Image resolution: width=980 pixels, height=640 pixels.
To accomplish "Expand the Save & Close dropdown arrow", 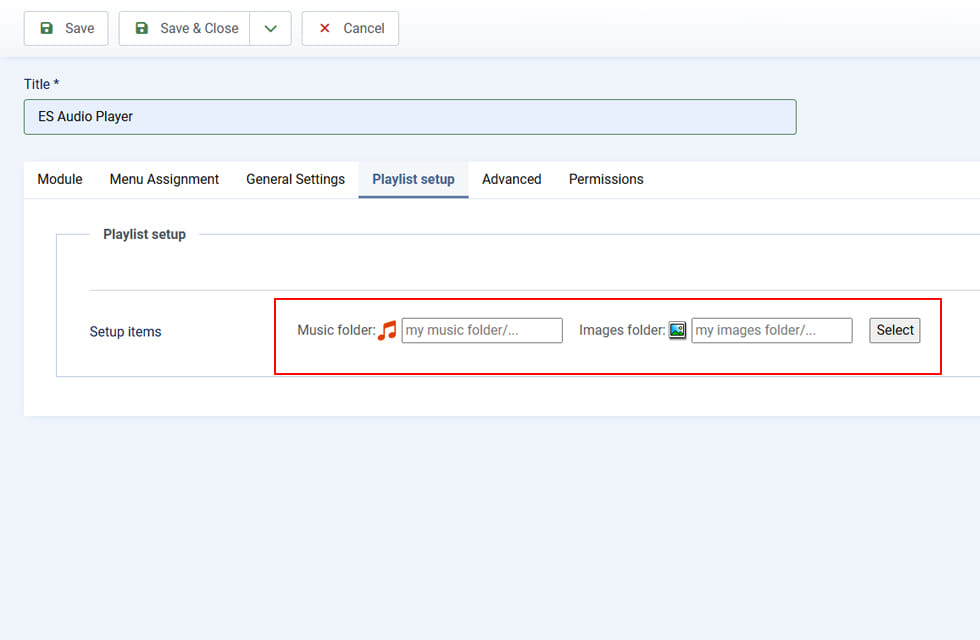I will 270,29.
